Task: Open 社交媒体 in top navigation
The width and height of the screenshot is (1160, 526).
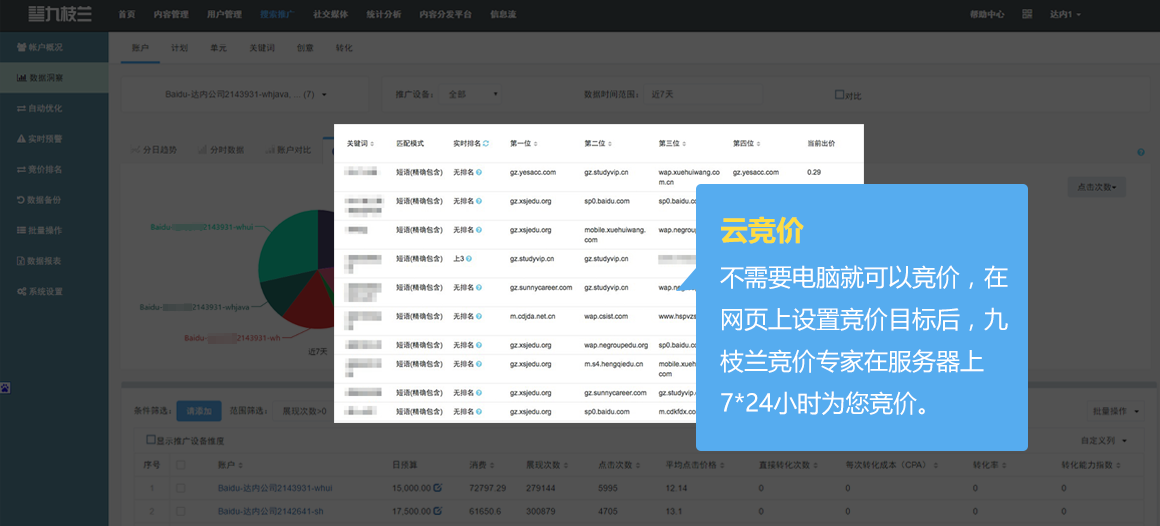Action: point(331,14)
